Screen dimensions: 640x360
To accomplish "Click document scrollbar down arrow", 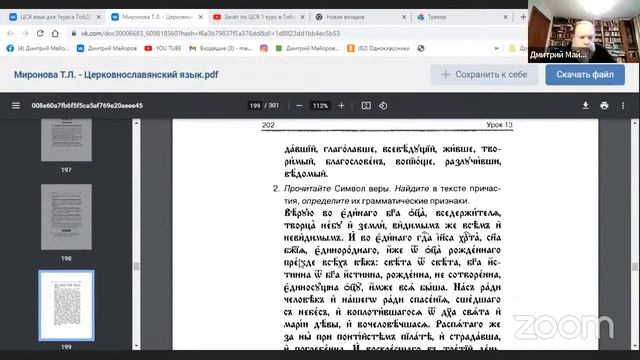I will click(x=634, y=346).
